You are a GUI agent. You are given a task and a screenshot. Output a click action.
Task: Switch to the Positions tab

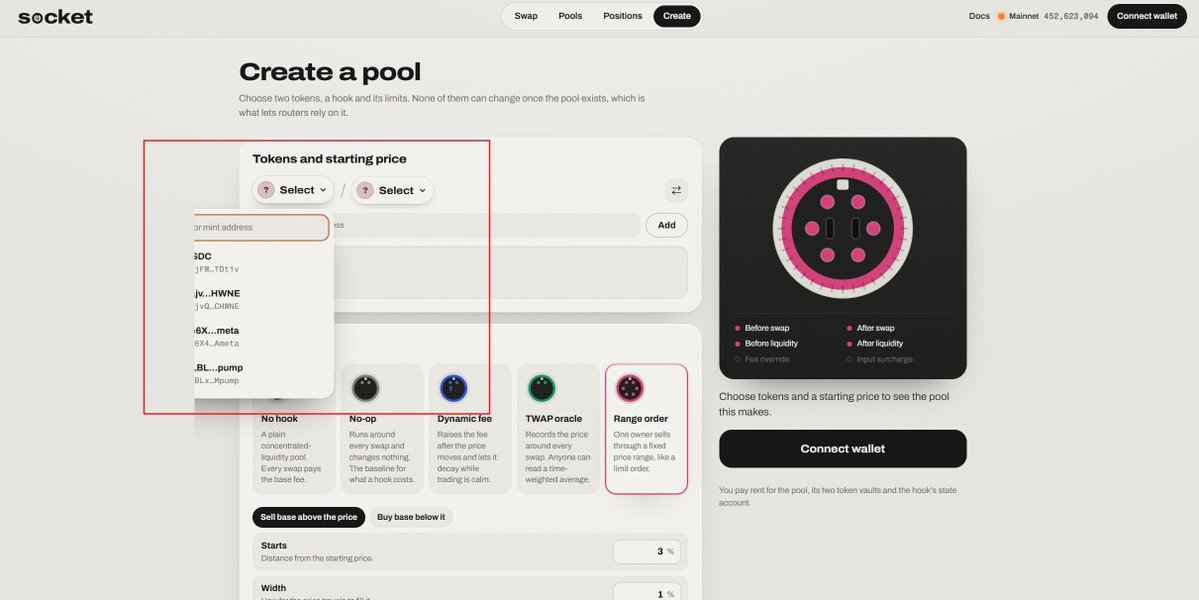click(x=622, y=16)
